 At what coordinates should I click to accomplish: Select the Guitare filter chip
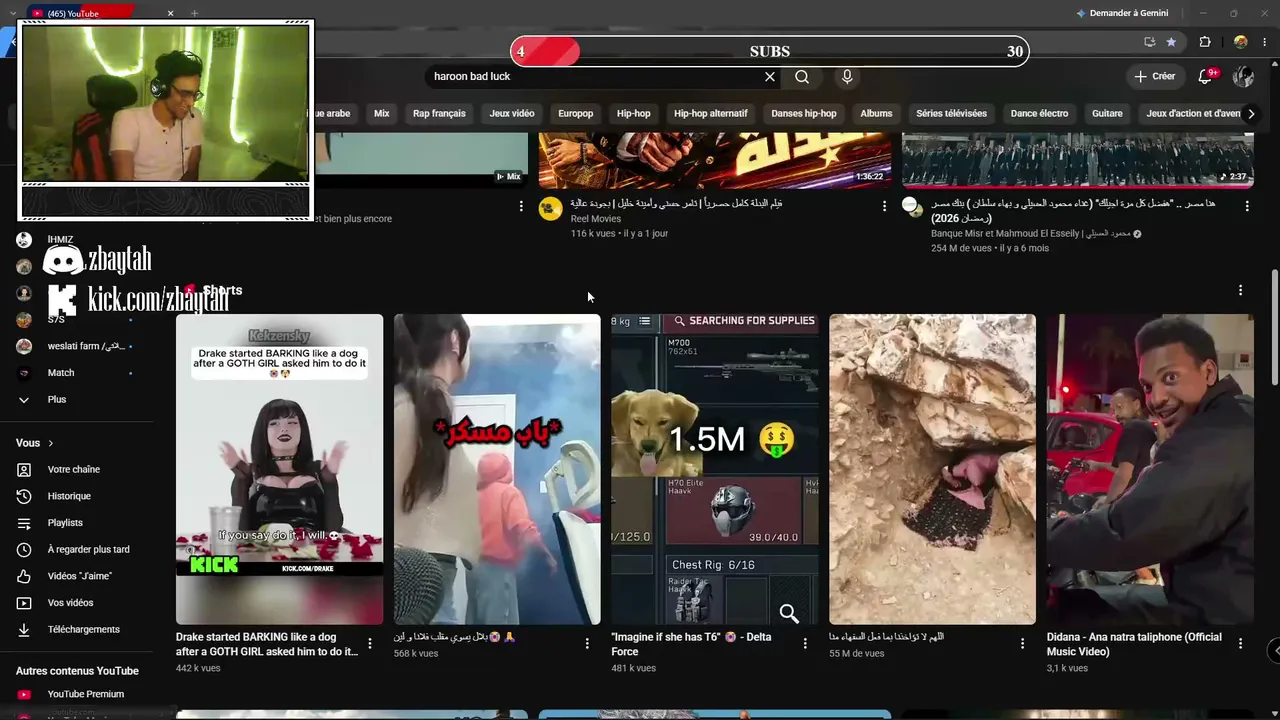point(1107,114)
